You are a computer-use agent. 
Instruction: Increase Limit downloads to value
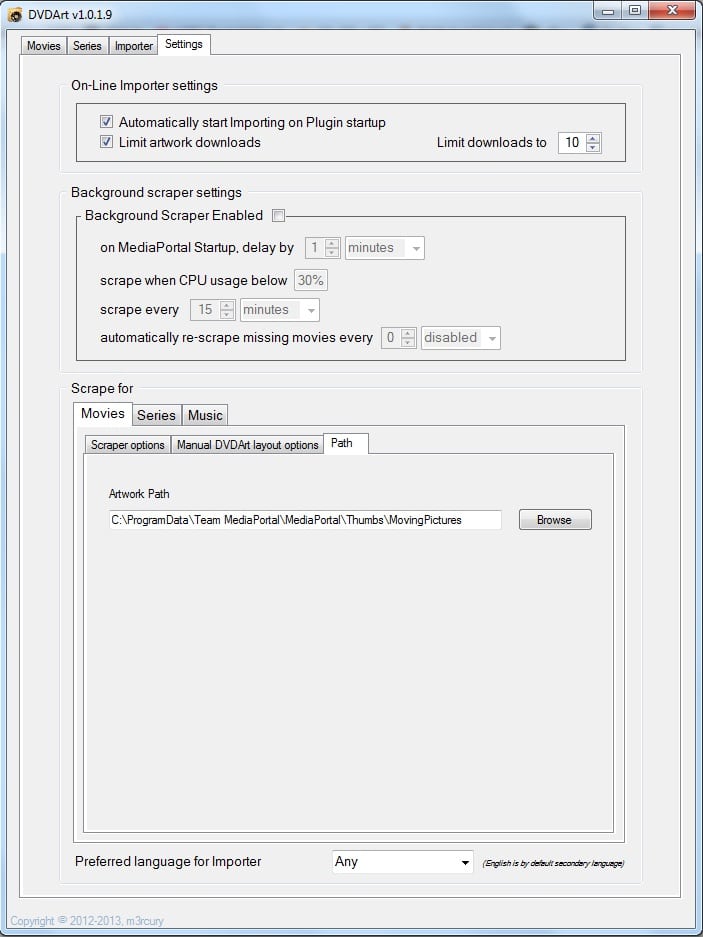(592, 138)
